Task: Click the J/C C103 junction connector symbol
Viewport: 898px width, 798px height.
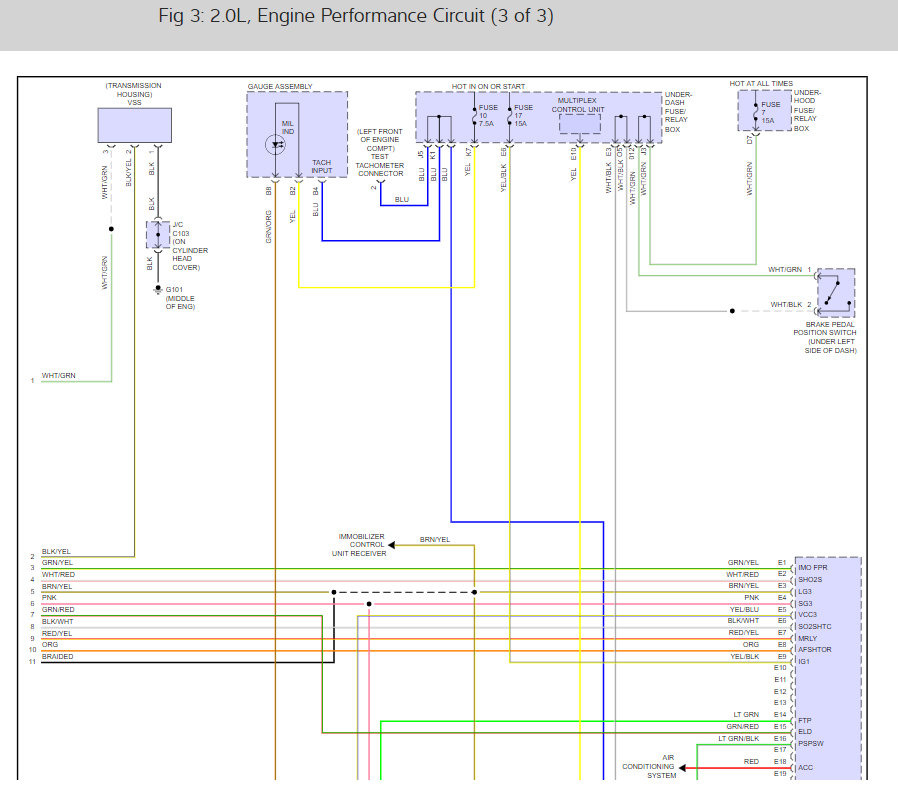Action: [x=157, y=235]
